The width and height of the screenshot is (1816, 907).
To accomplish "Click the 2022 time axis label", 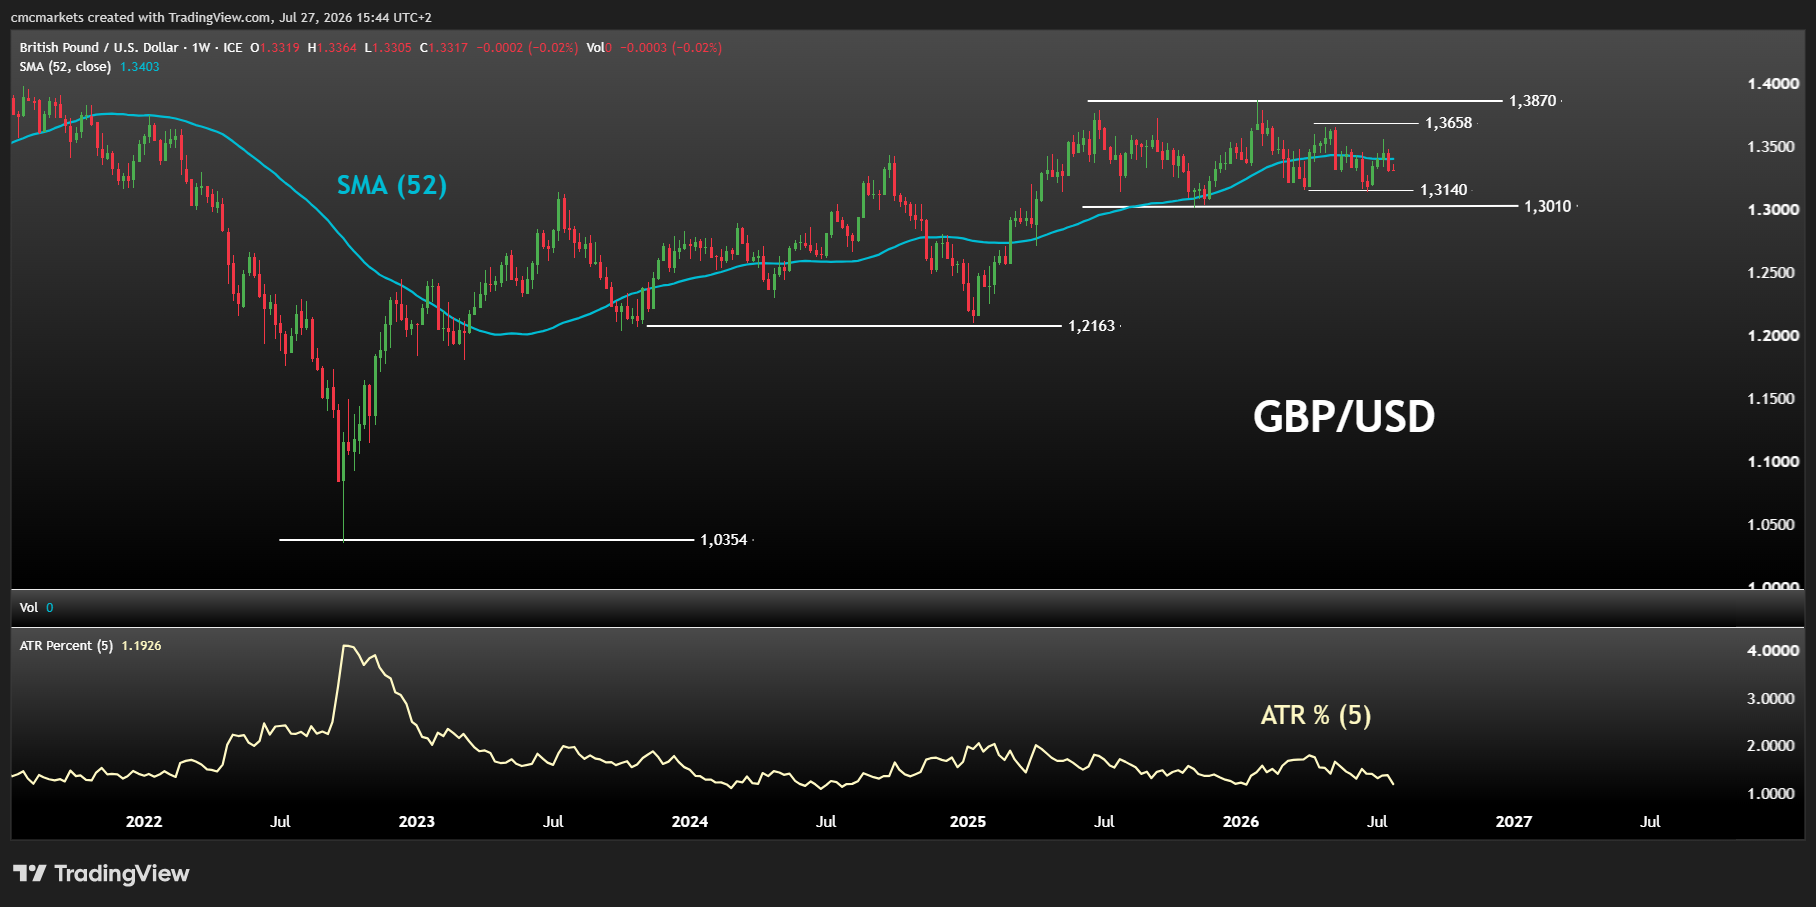I will [x=144, y=822].
